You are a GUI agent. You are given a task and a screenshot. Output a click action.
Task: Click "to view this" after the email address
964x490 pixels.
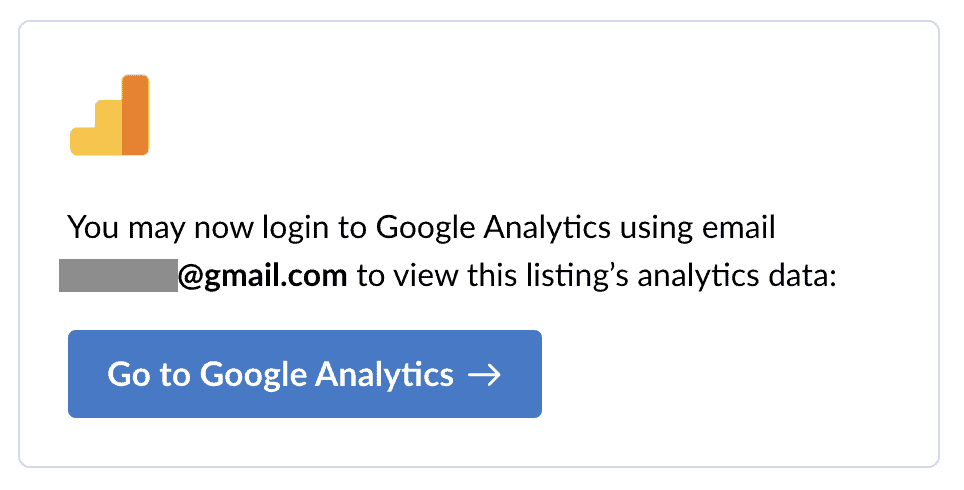pyautogui.click(x=437, y=275)
